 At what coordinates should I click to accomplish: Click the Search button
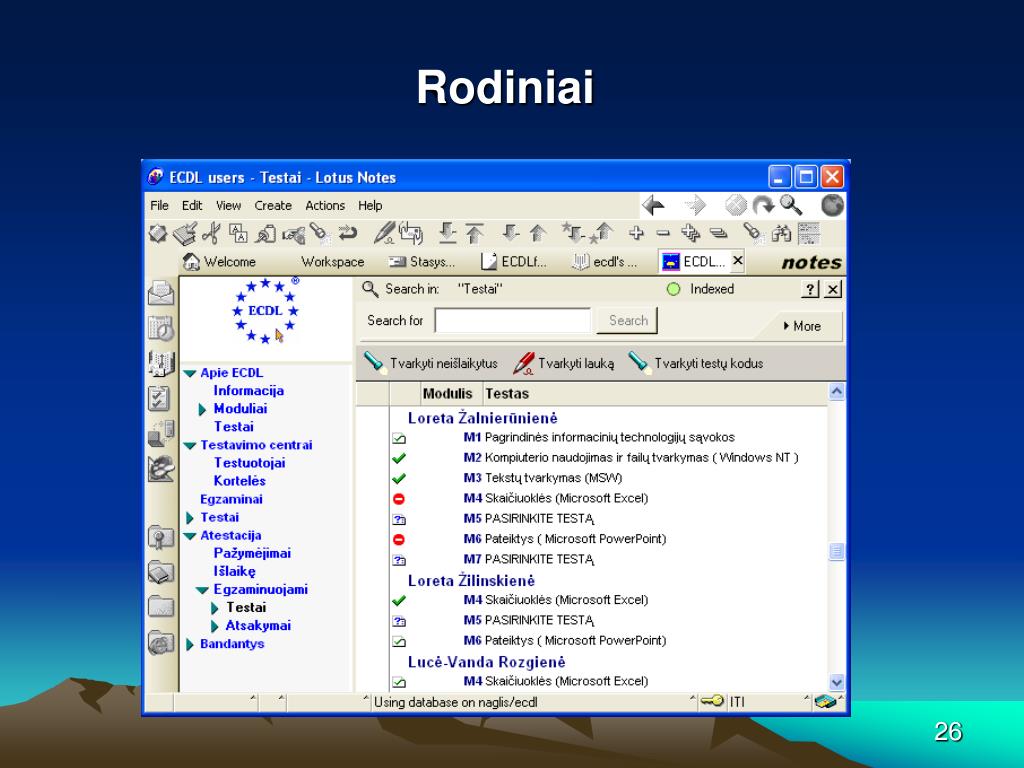coord(628,321)
